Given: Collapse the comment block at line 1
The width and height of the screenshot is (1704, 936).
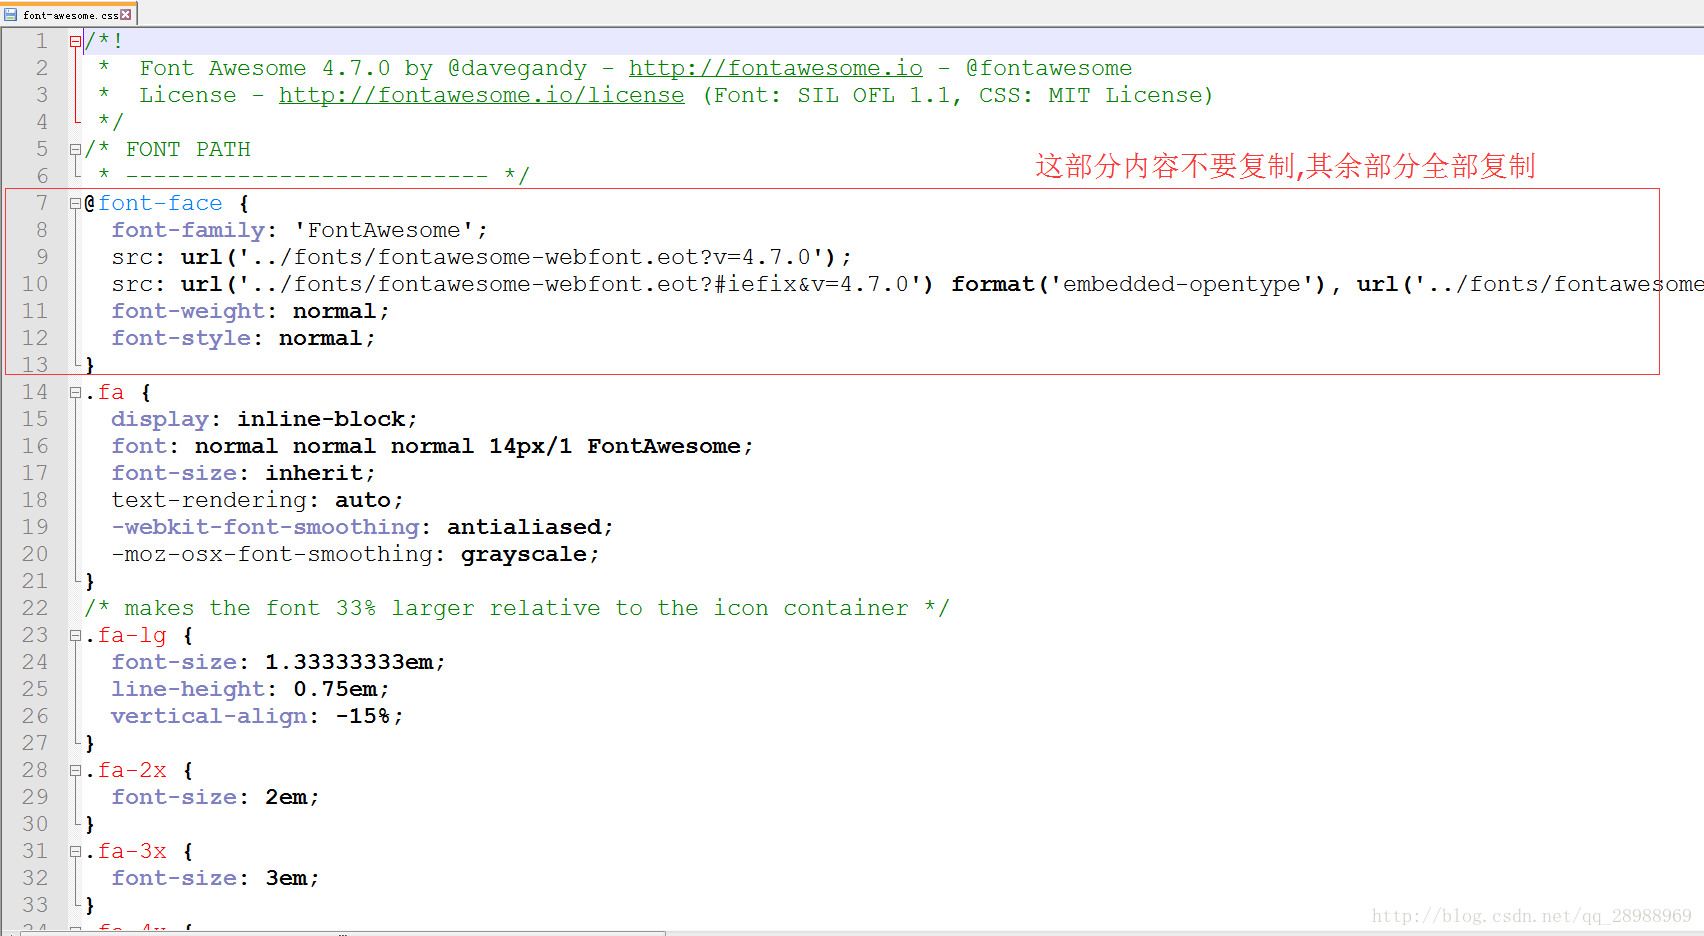Looking at the screenshot, I should click(x=75, y=42).
